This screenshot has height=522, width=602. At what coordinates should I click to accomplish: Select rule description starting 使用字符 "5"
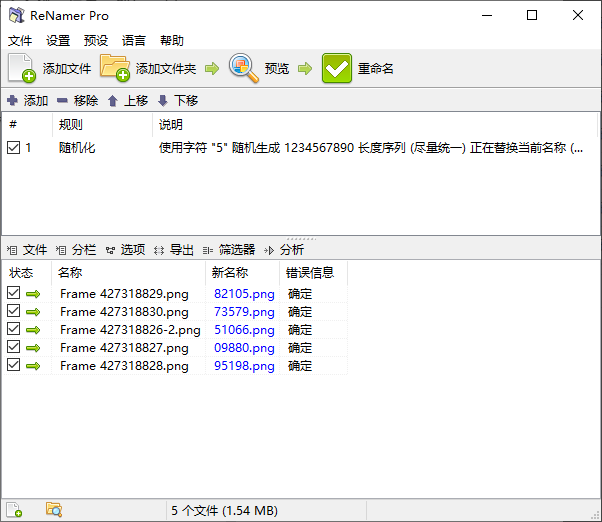[x=371, y=148]
